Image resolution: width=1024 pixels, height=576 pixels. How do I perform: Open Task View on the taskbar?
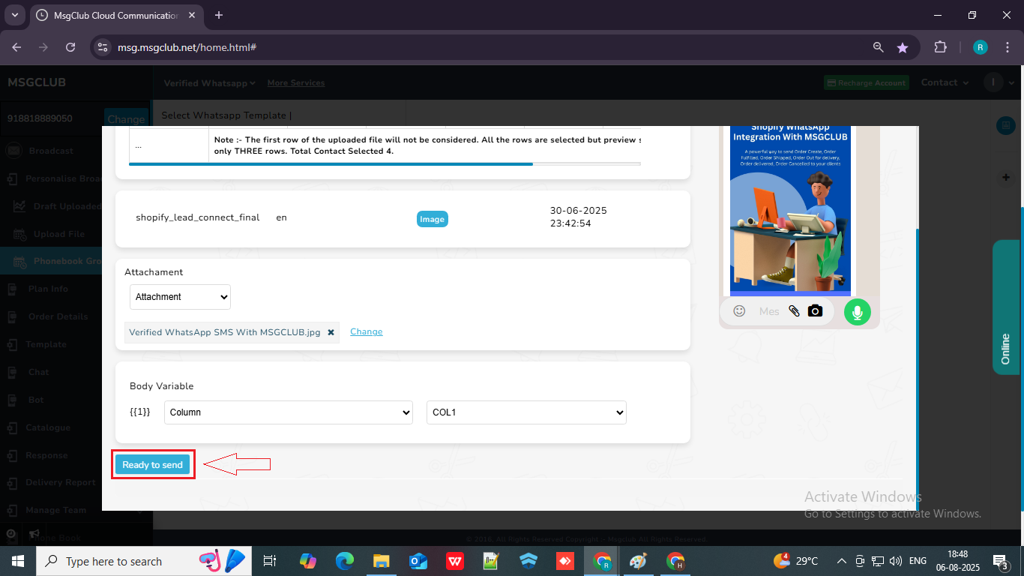[269, 561]
